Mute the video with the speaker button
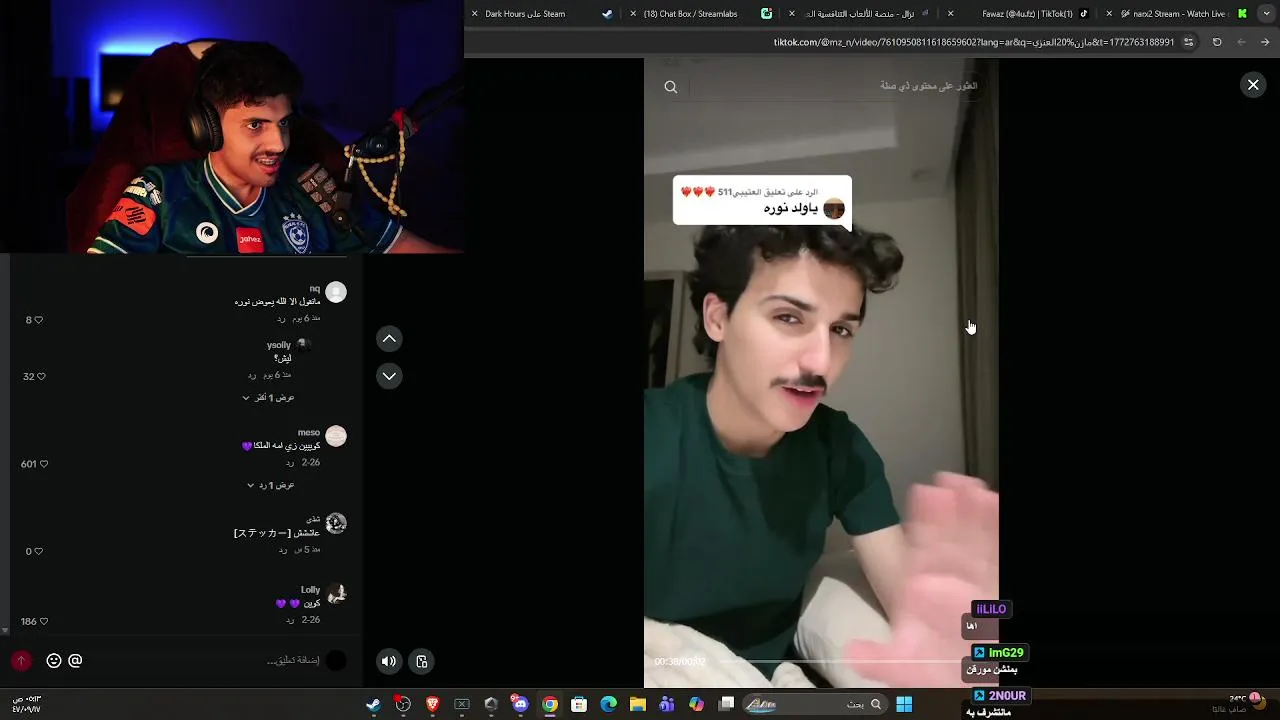Image resolution: width=1280 pixels, height=720 pixels. [x=389, y=661]
